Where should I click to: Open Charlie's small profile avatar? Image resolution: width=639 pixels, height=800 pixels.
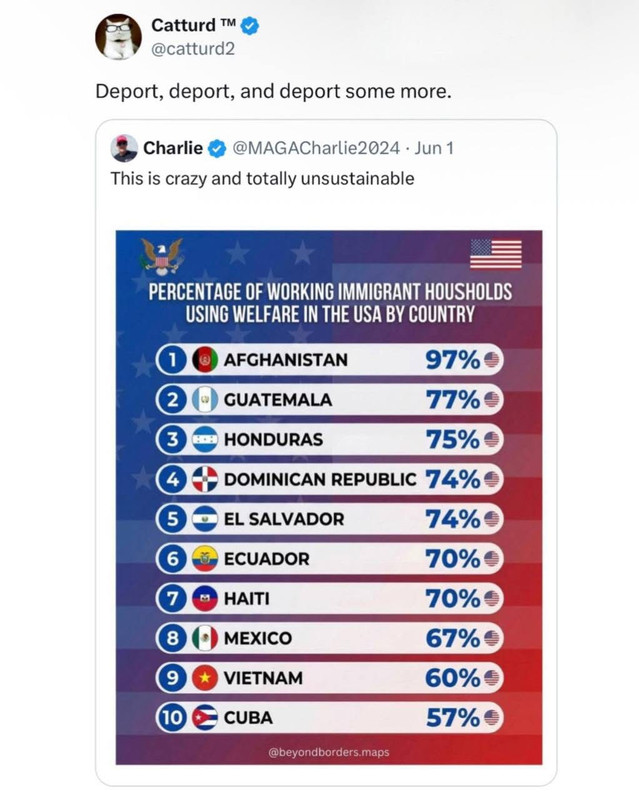124,148
